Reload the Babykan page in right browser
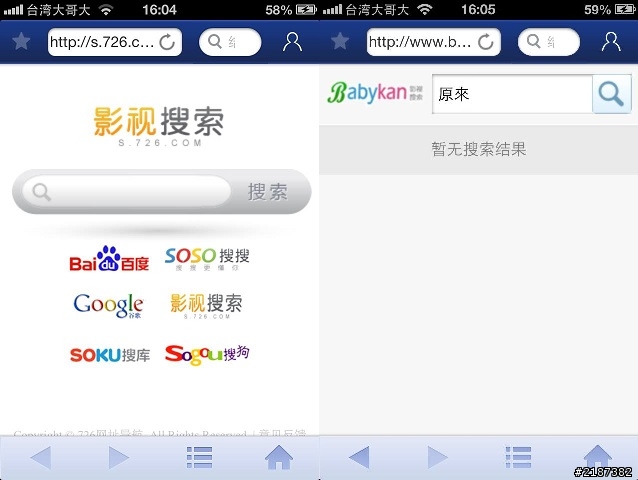 coord(486,42)
